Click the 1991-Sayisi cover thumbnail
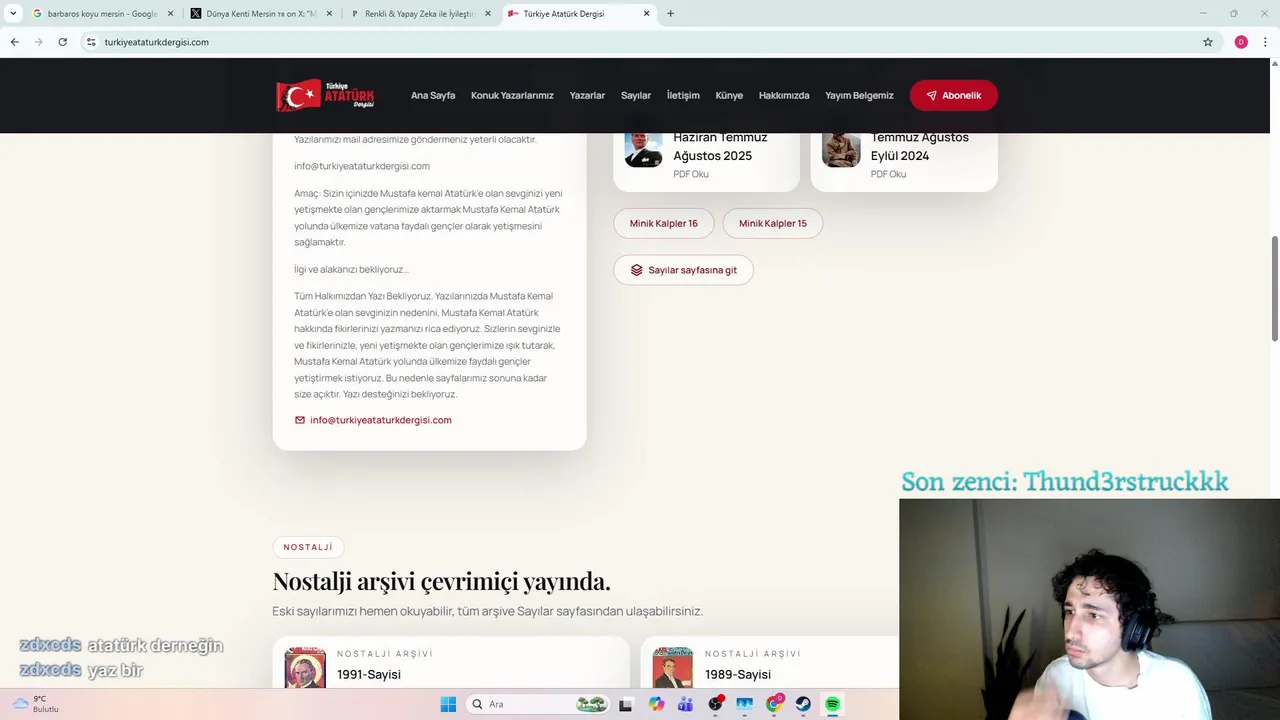This screenshot has height=720, width=1280. tap(305, 668)
